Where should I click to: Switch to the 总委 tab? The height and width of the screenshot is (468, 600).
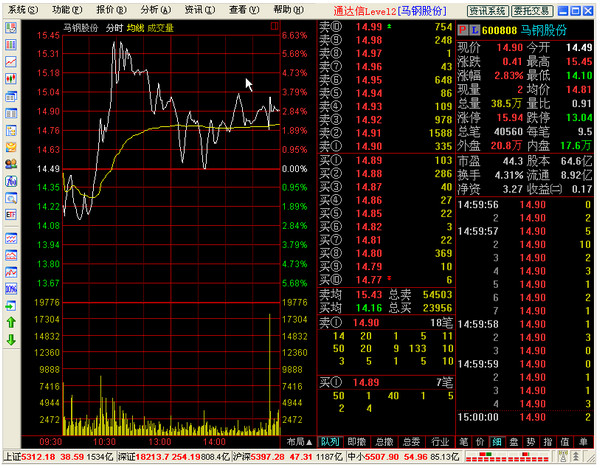pos(412,442)
